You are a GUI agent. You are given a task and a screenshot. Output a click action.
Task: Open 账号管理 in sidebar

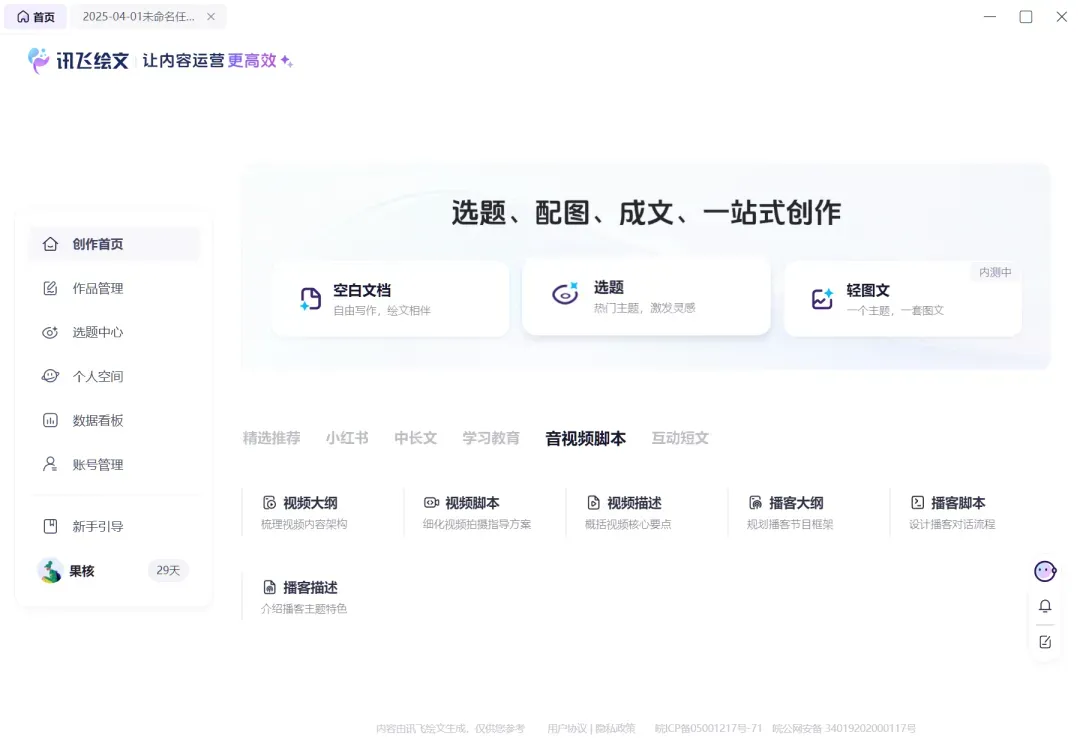[114, 464]
